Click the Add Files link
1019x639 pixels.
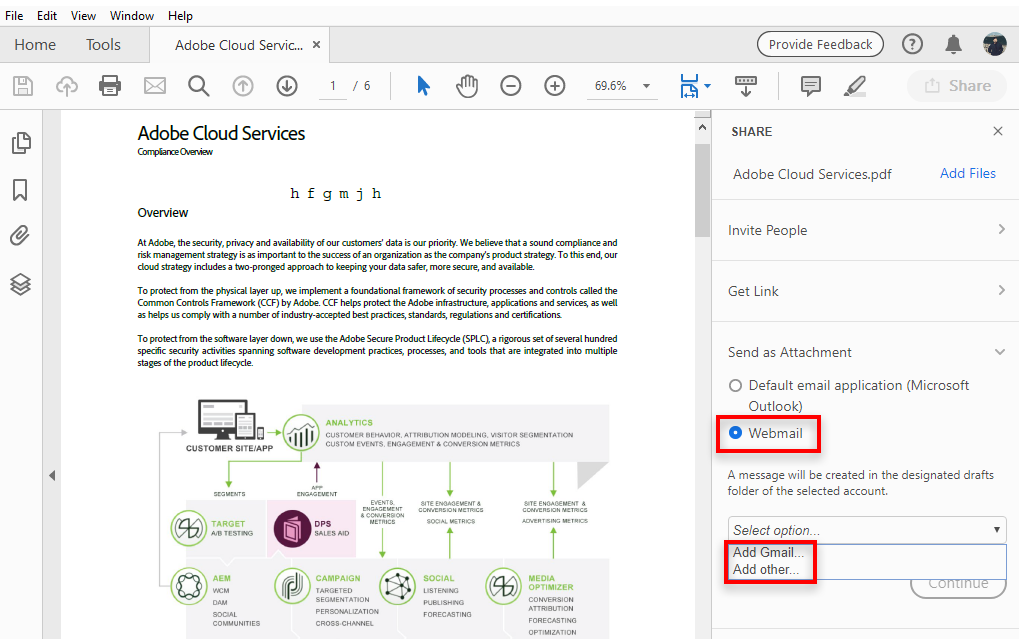[x=968, y=174]
